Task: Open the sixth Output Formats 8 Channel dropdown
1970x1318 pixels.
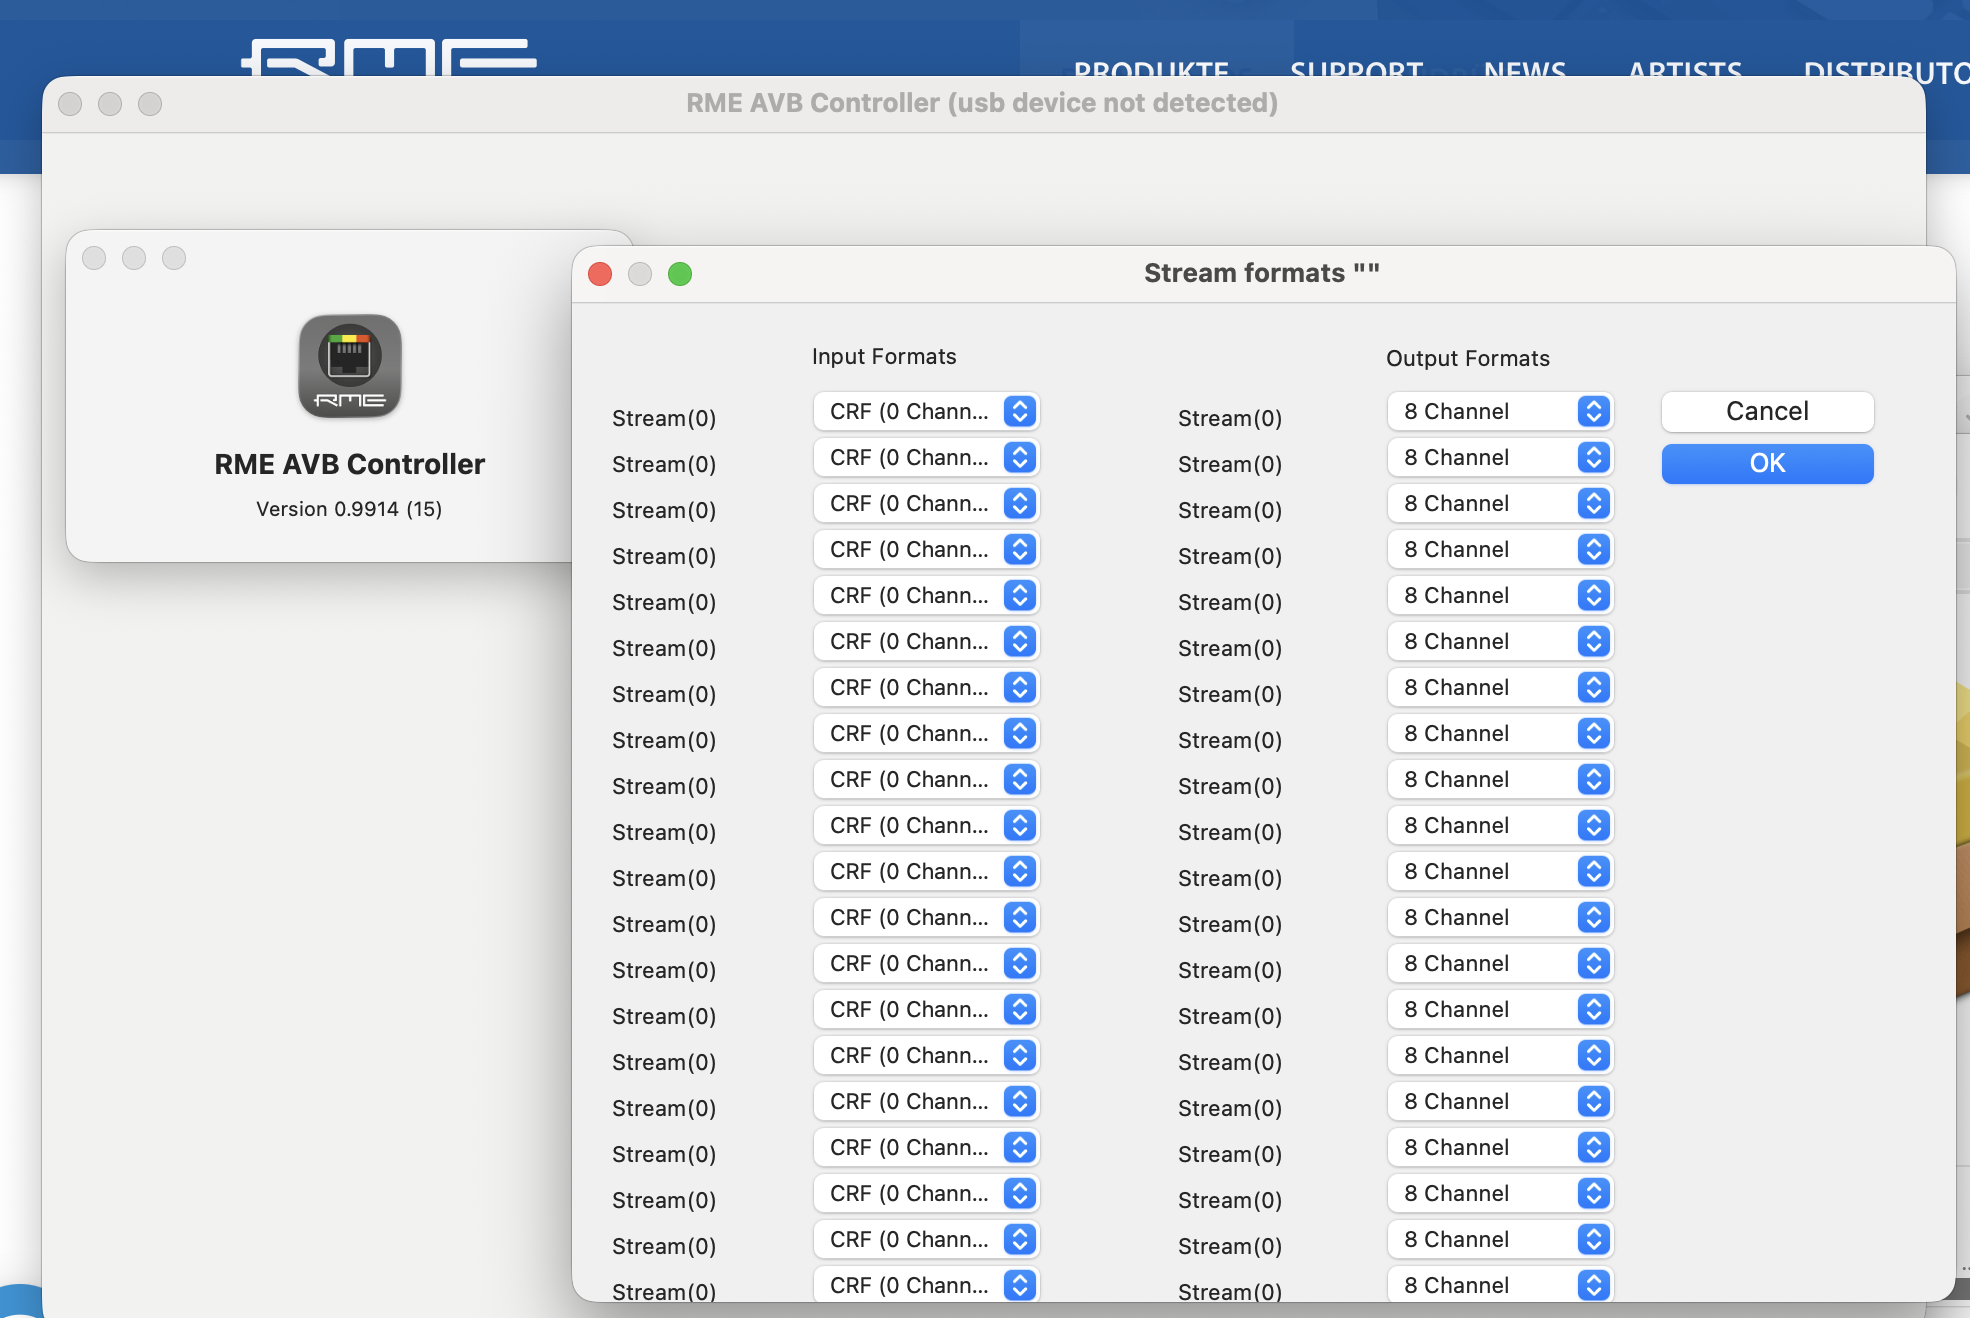Action: (x=1500, y=641)
